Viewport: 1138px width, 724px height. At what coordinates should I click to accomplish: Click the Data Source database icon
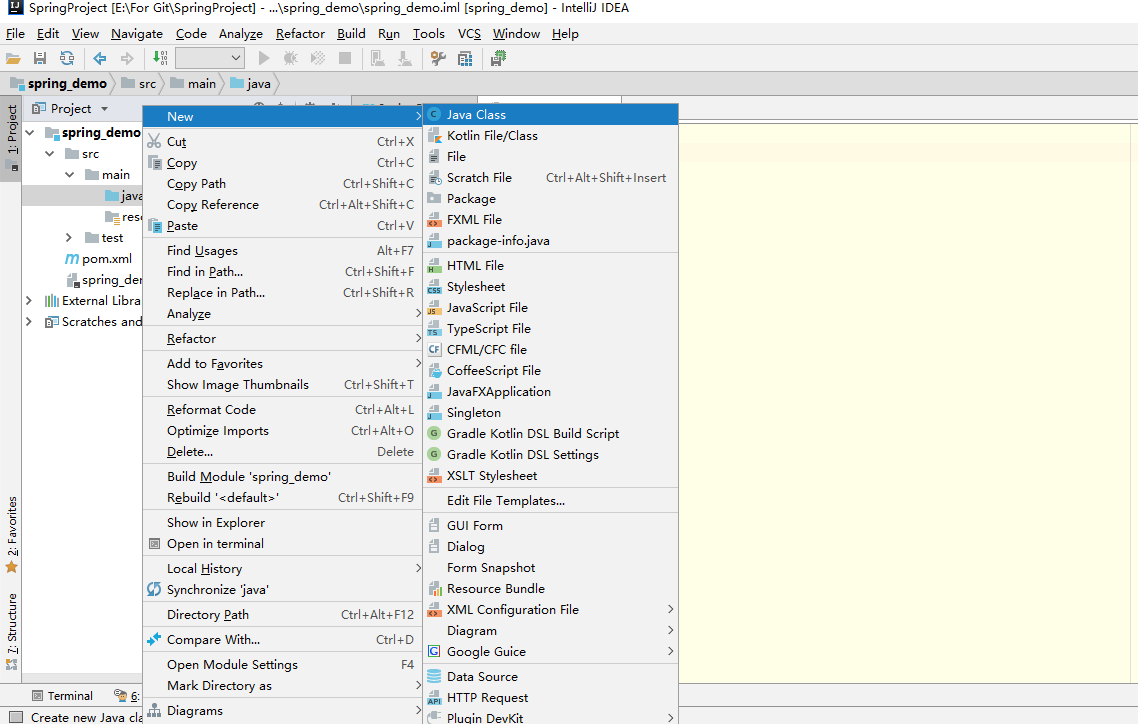point(434,677)
